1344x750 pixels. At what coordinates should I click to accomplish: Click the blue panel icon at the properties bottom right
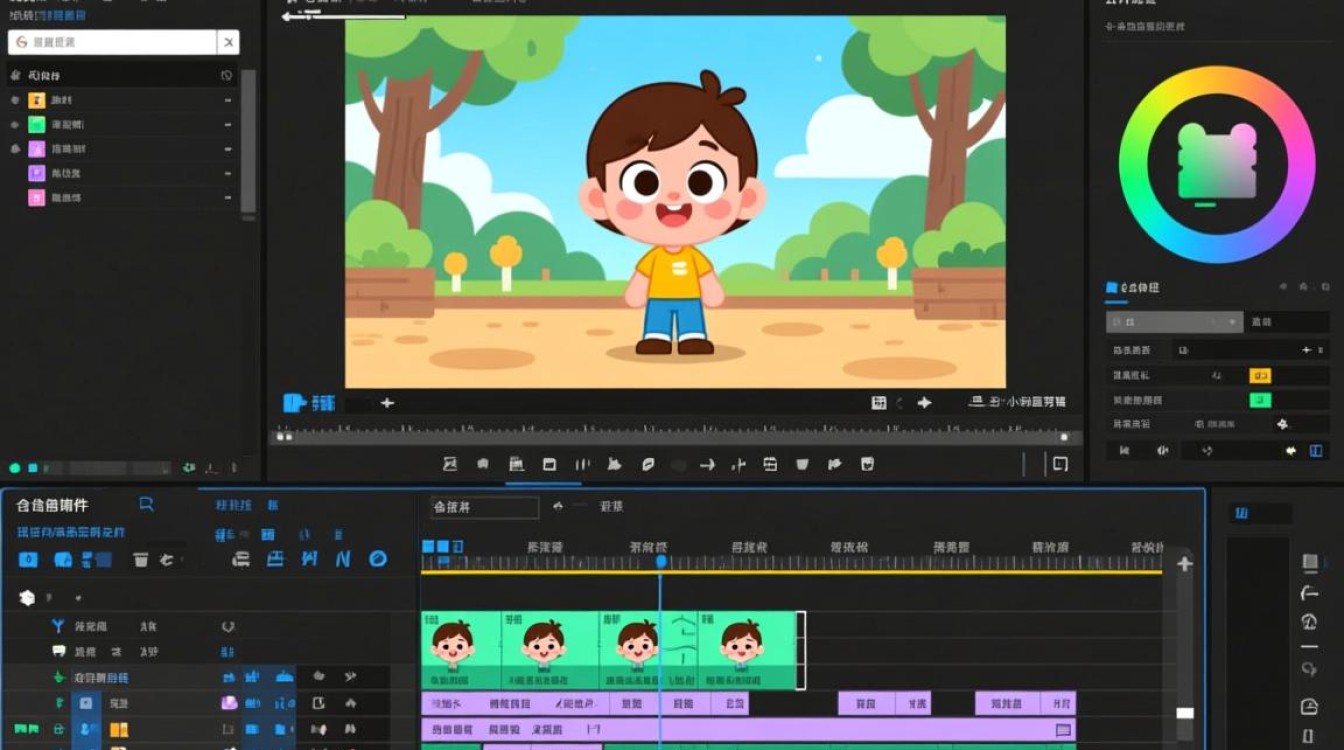point(1316,451)
